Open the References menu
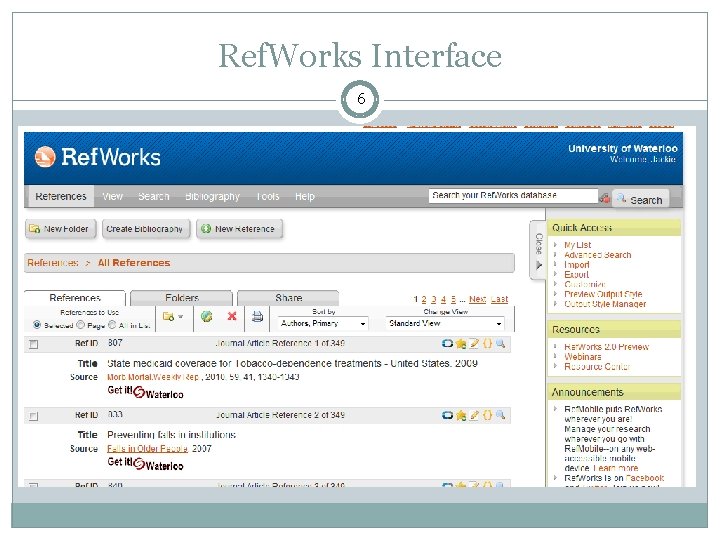Viewport: 720px width, 540px height. pyautogui.click(x=61, y=197)
